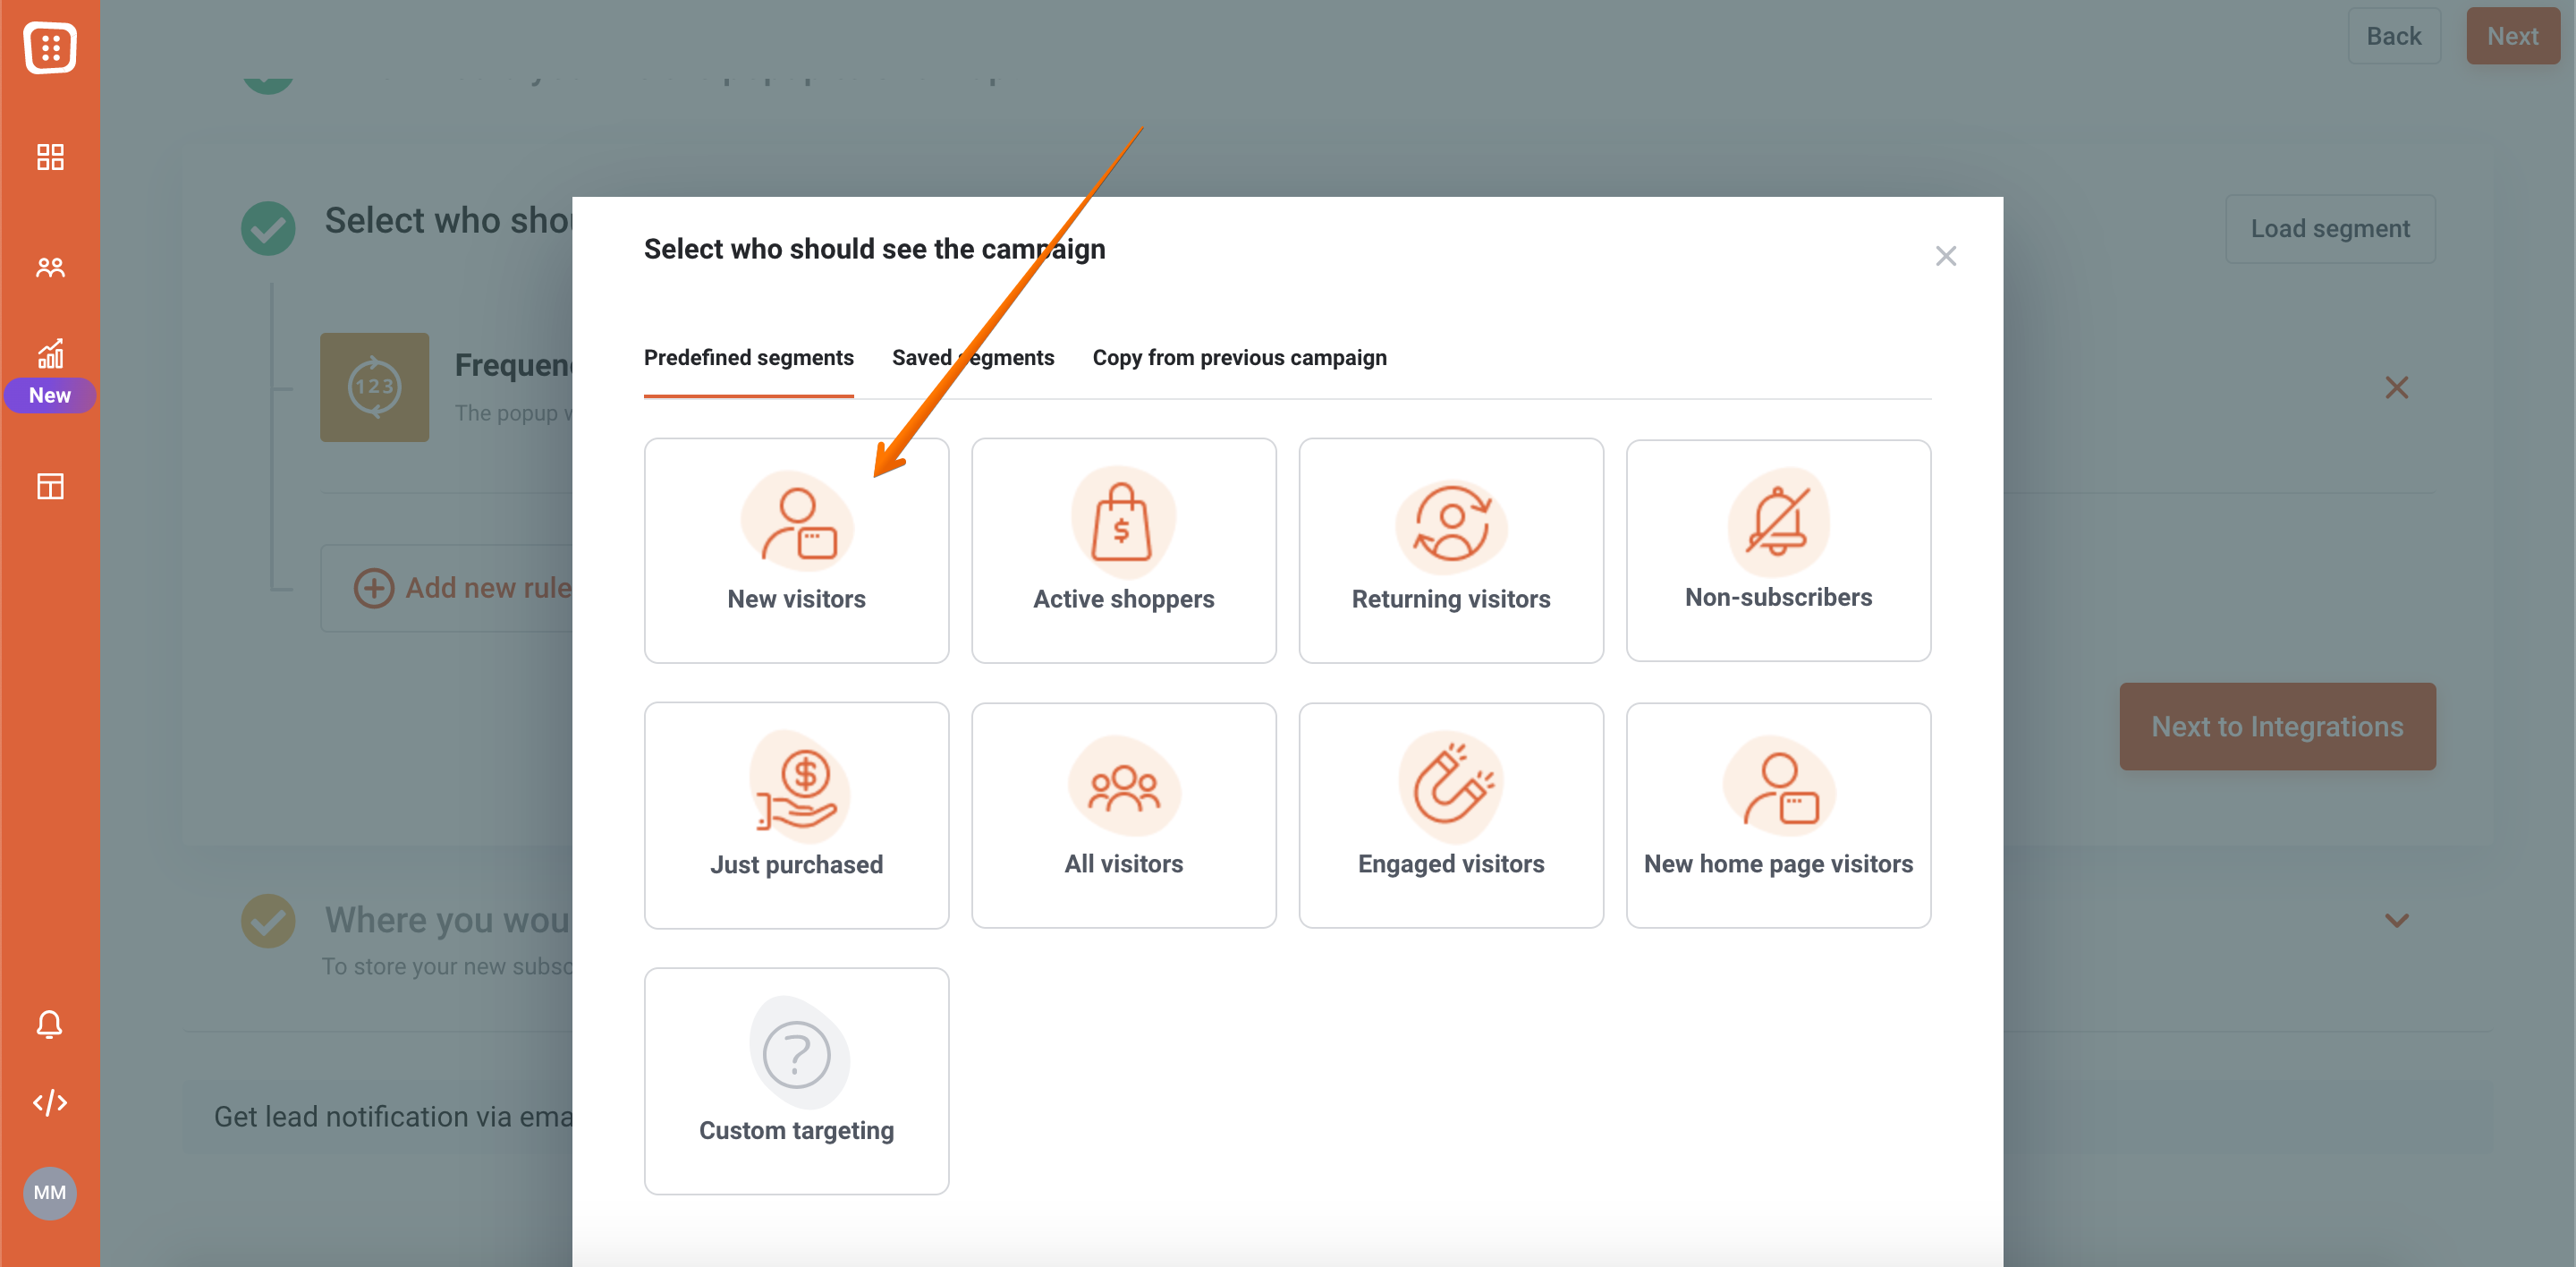Select the Active shoppers bag icon
The image size is (2576, 1267).
[1123, 521]
